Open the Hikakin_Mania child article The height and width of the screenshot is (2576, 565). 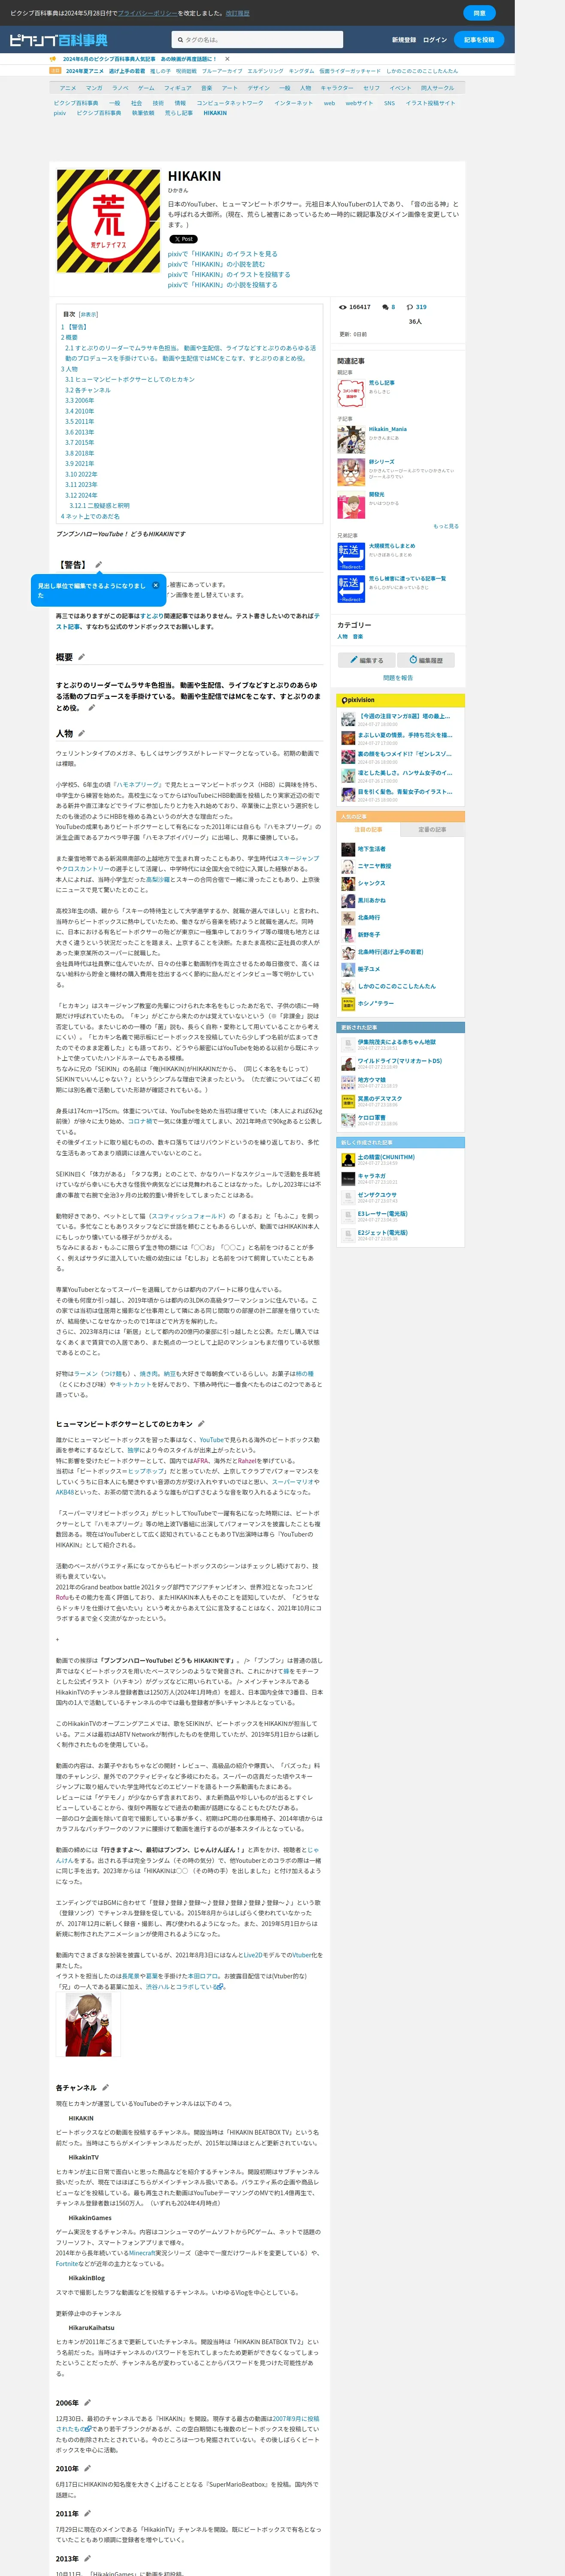pyautogui.click(x=388, y=429)
